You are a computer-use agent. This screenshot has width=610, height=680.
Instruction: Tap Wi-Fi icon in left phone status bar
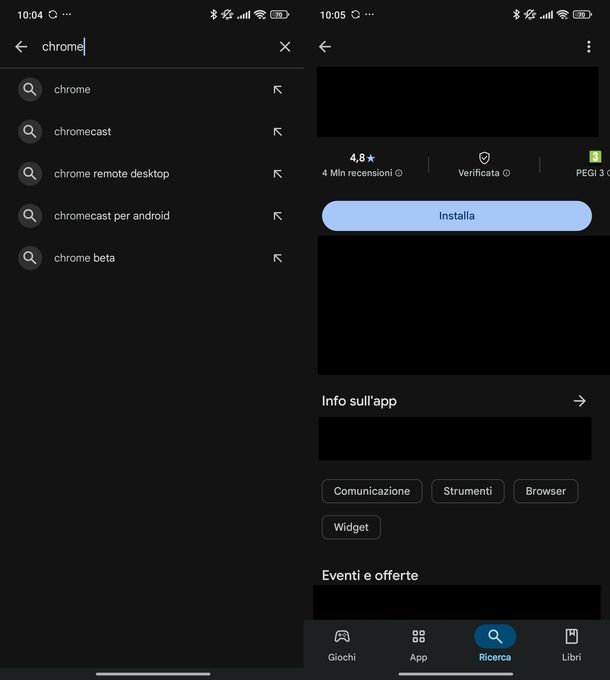(x=260, y=15)
